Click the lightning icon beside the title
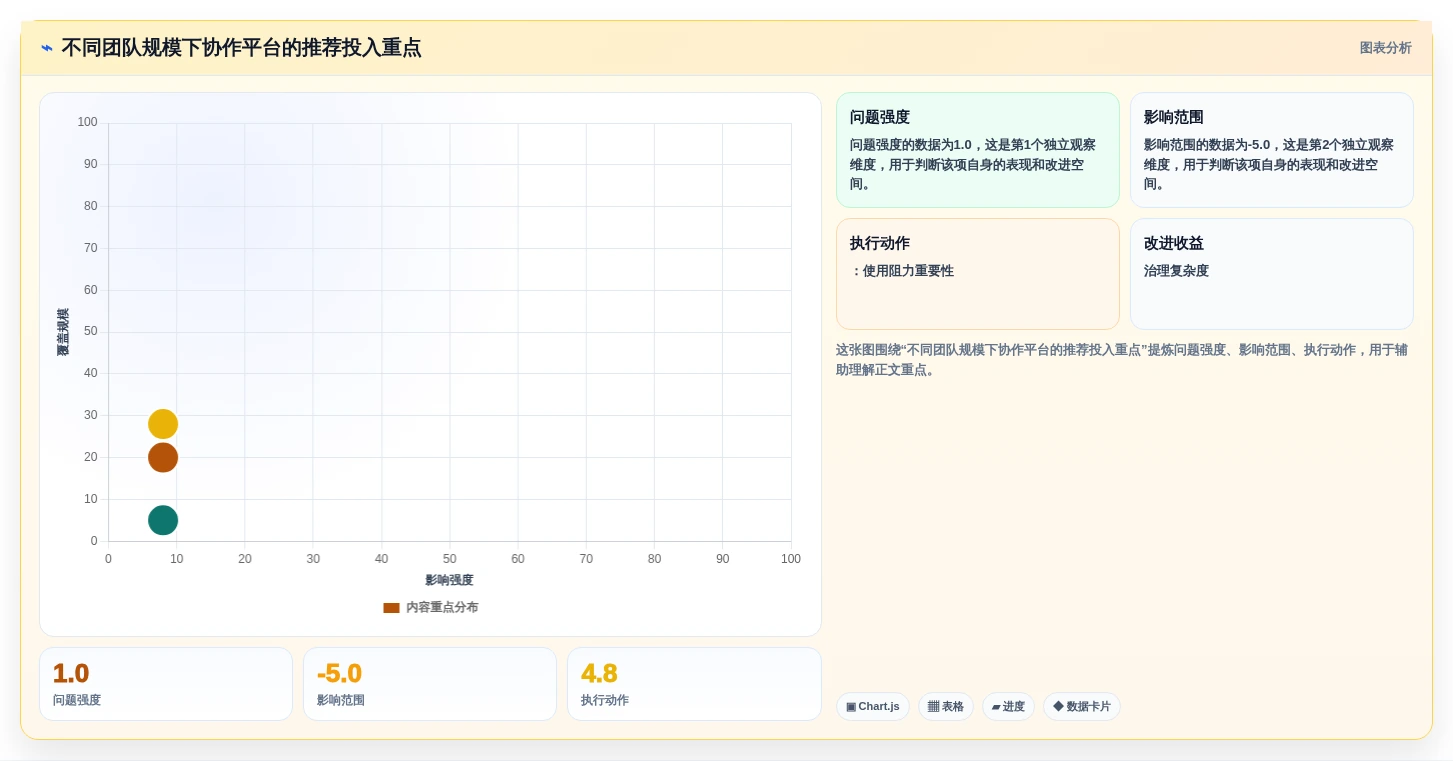 point(47,48)
